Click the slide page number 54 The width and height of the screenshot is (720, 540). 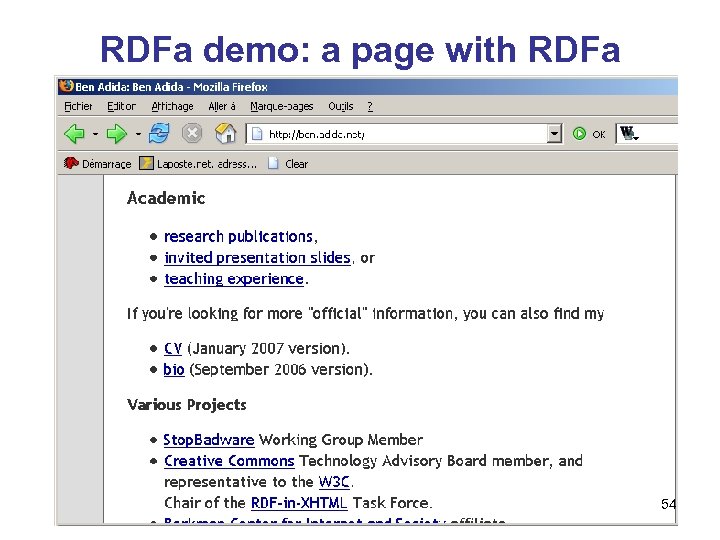coord(668,504)
